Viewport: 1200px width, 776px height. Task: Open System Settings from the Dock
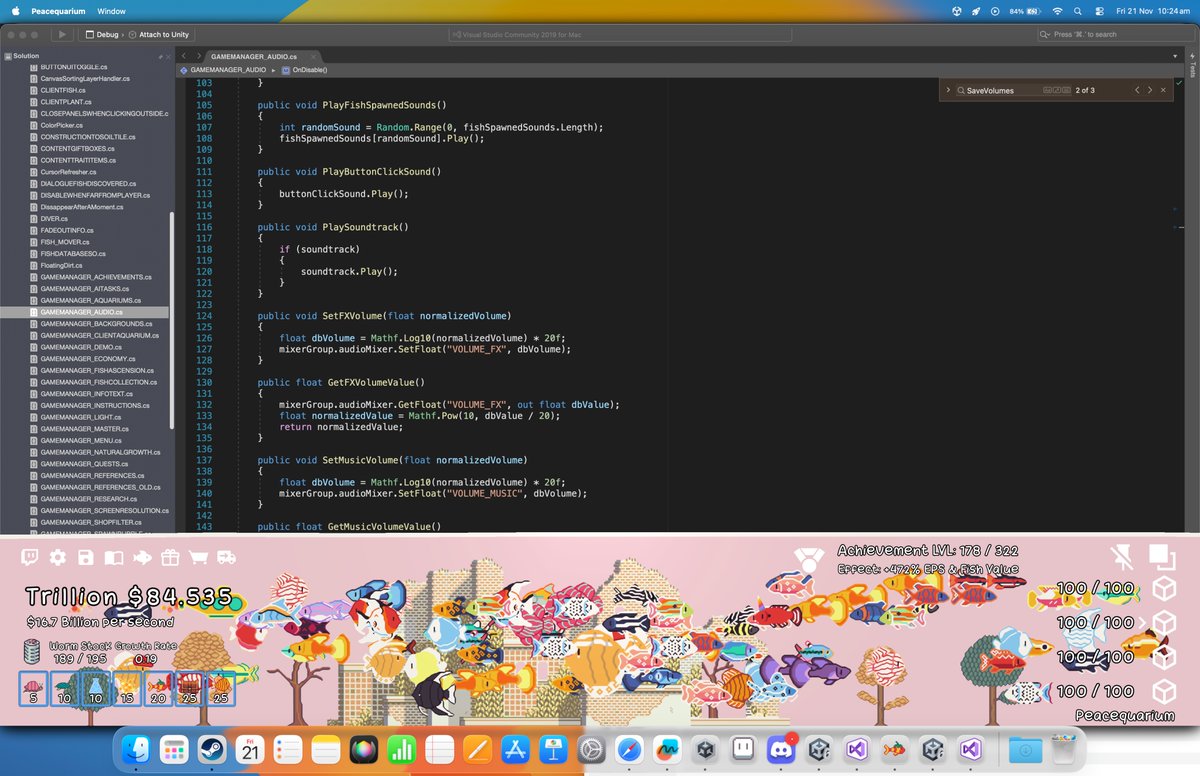point(591,749)
